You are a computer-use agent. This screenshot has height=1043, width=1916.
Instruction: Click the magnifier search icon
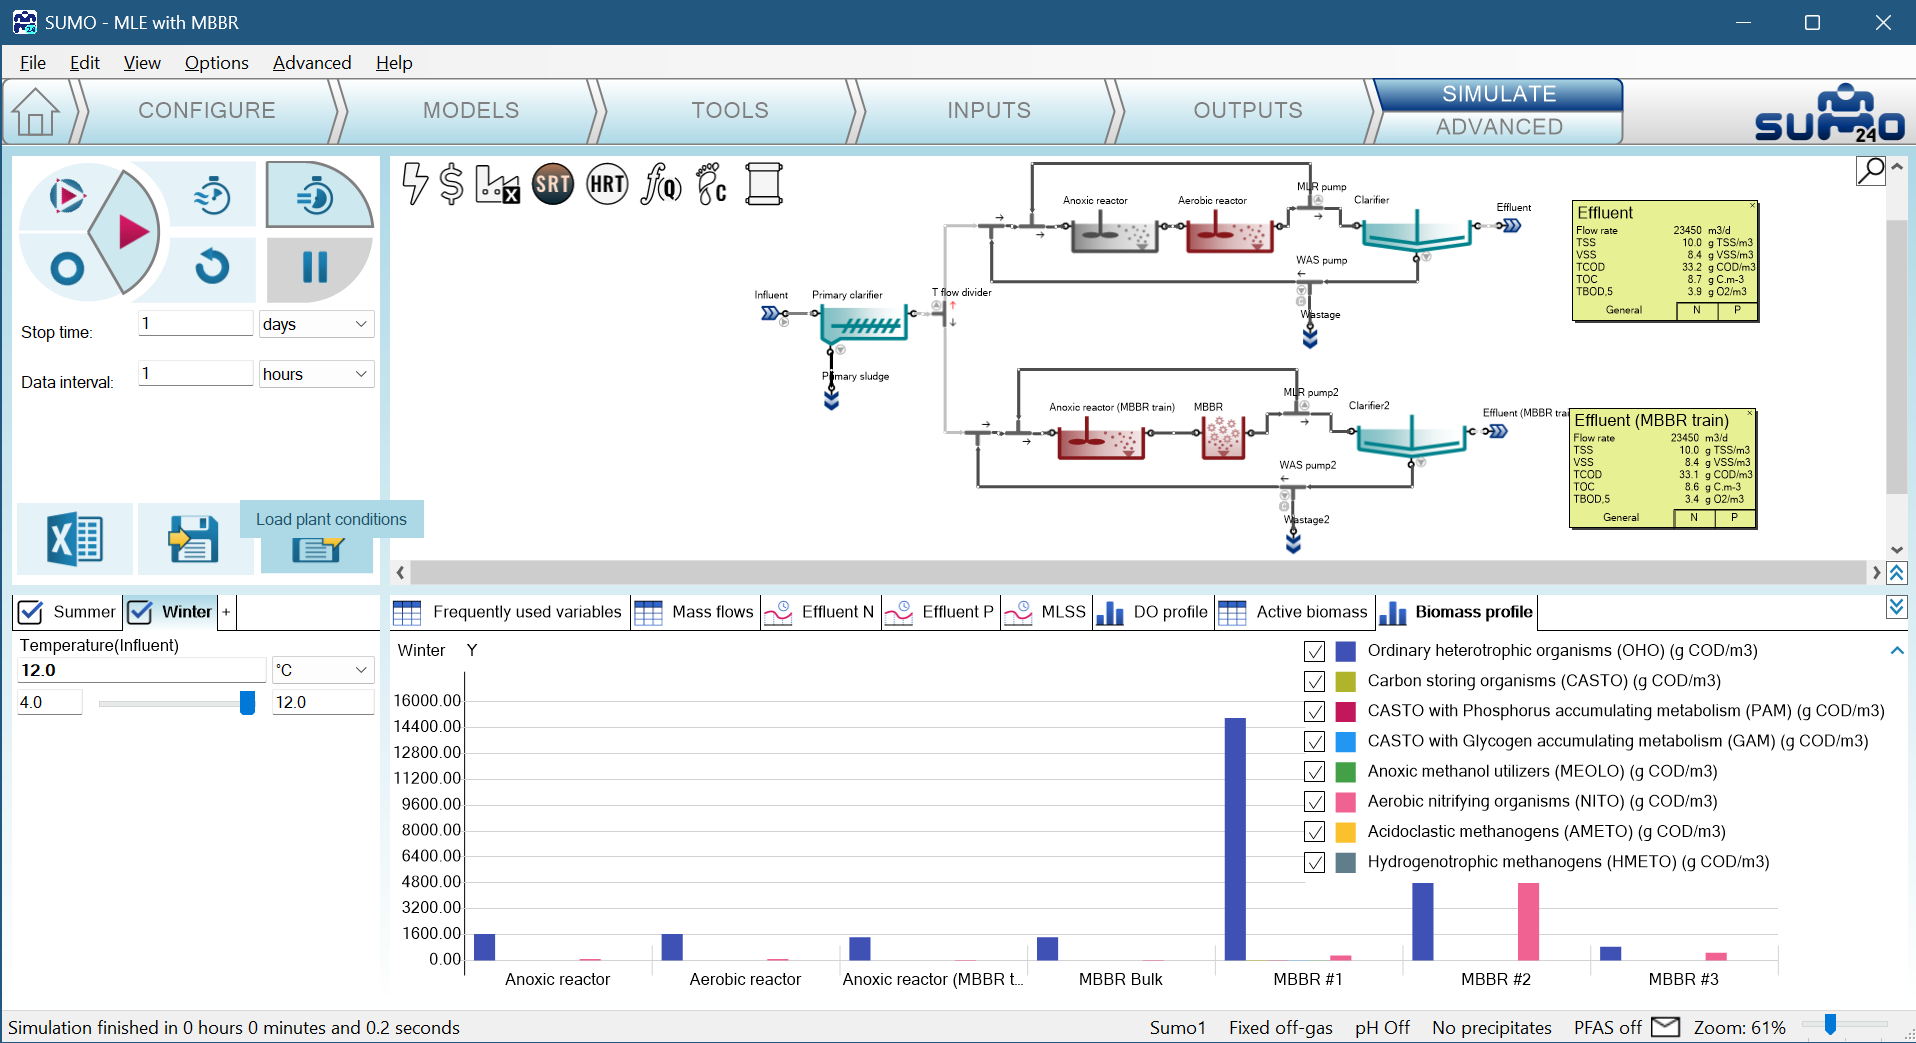(1870, 171)
